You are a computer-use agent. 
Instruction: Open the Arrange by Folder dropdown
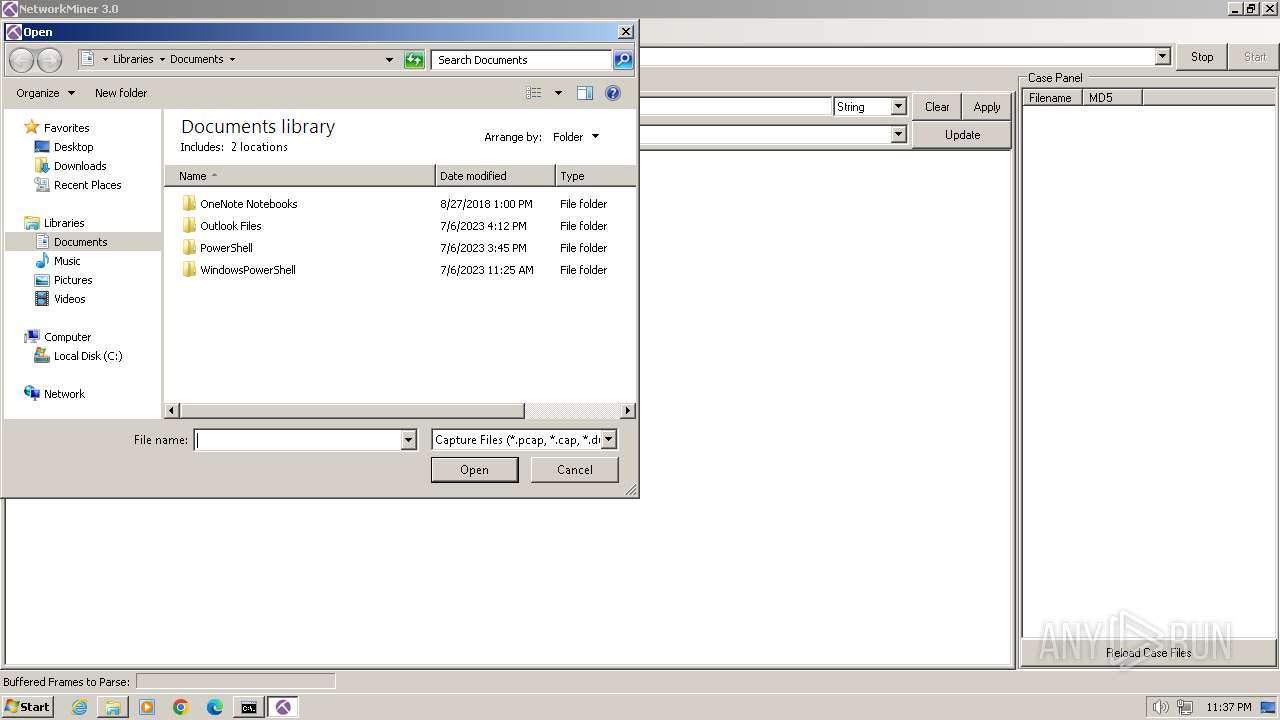tap(576, 137)
